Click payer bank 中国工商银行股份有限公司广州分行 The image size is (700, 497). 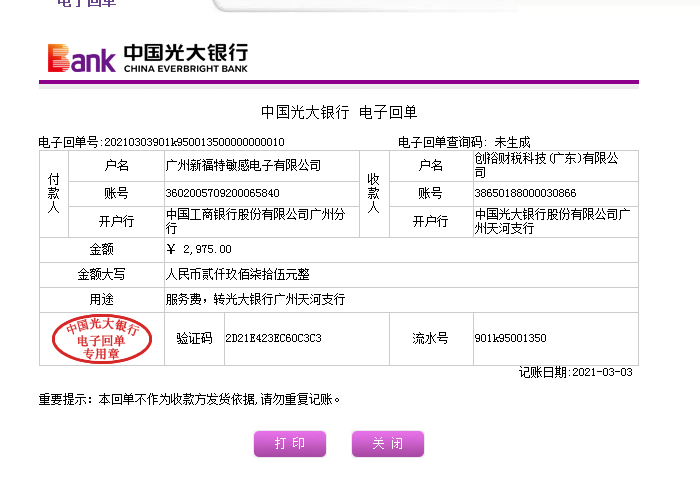pos(255,221)
